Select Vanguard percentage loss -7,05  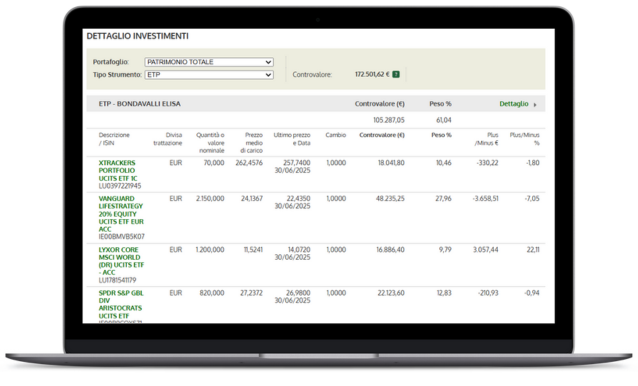click(x=532, y=198)
